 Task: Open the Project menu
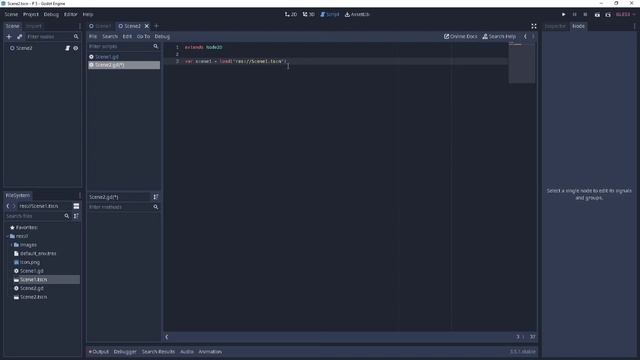(x=31, y=14)
